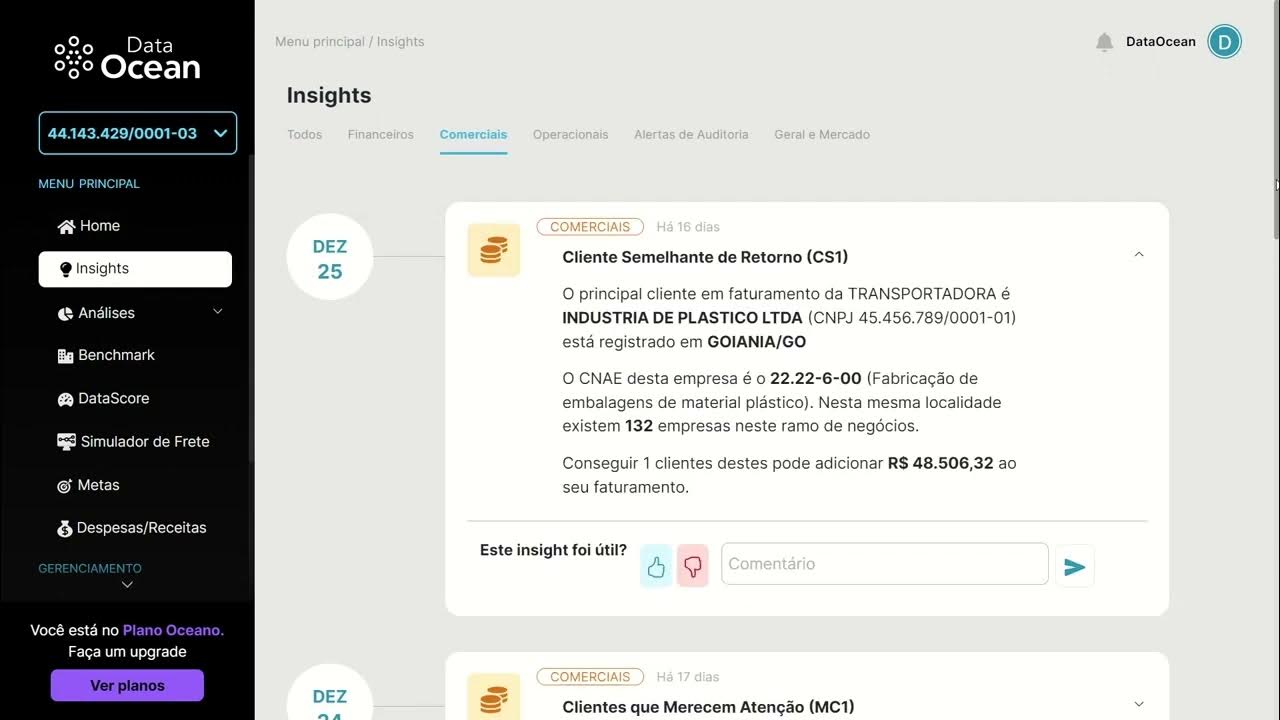Viewport: 1280px width, 720px height.
Task: Click inside the Comentário input field
Action: click(x=884, y=563)
